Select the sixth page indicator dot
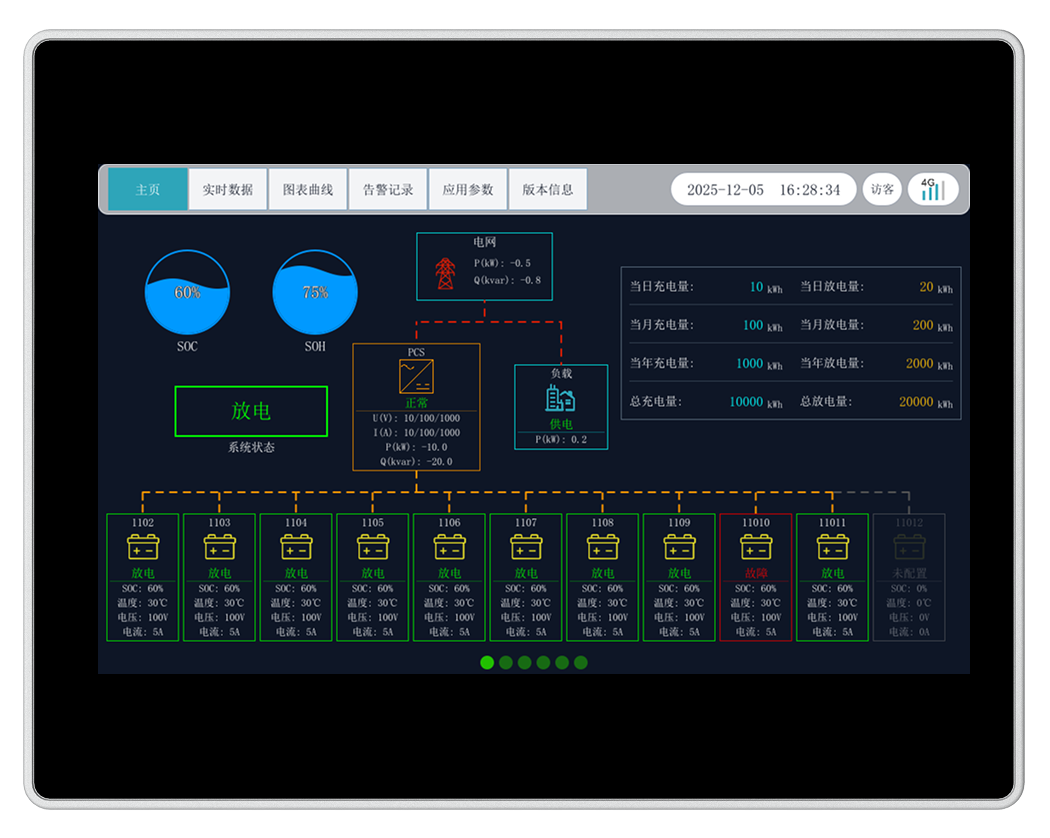1050x838 pixels. (581, 662)
